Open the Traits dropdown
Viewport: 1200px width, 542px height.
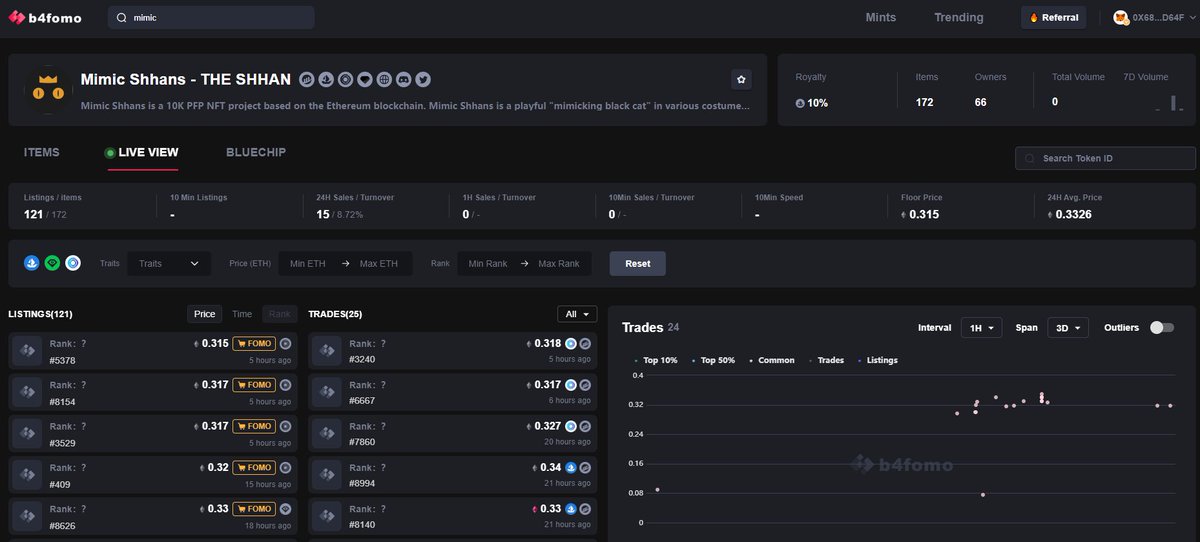(169, 263)
